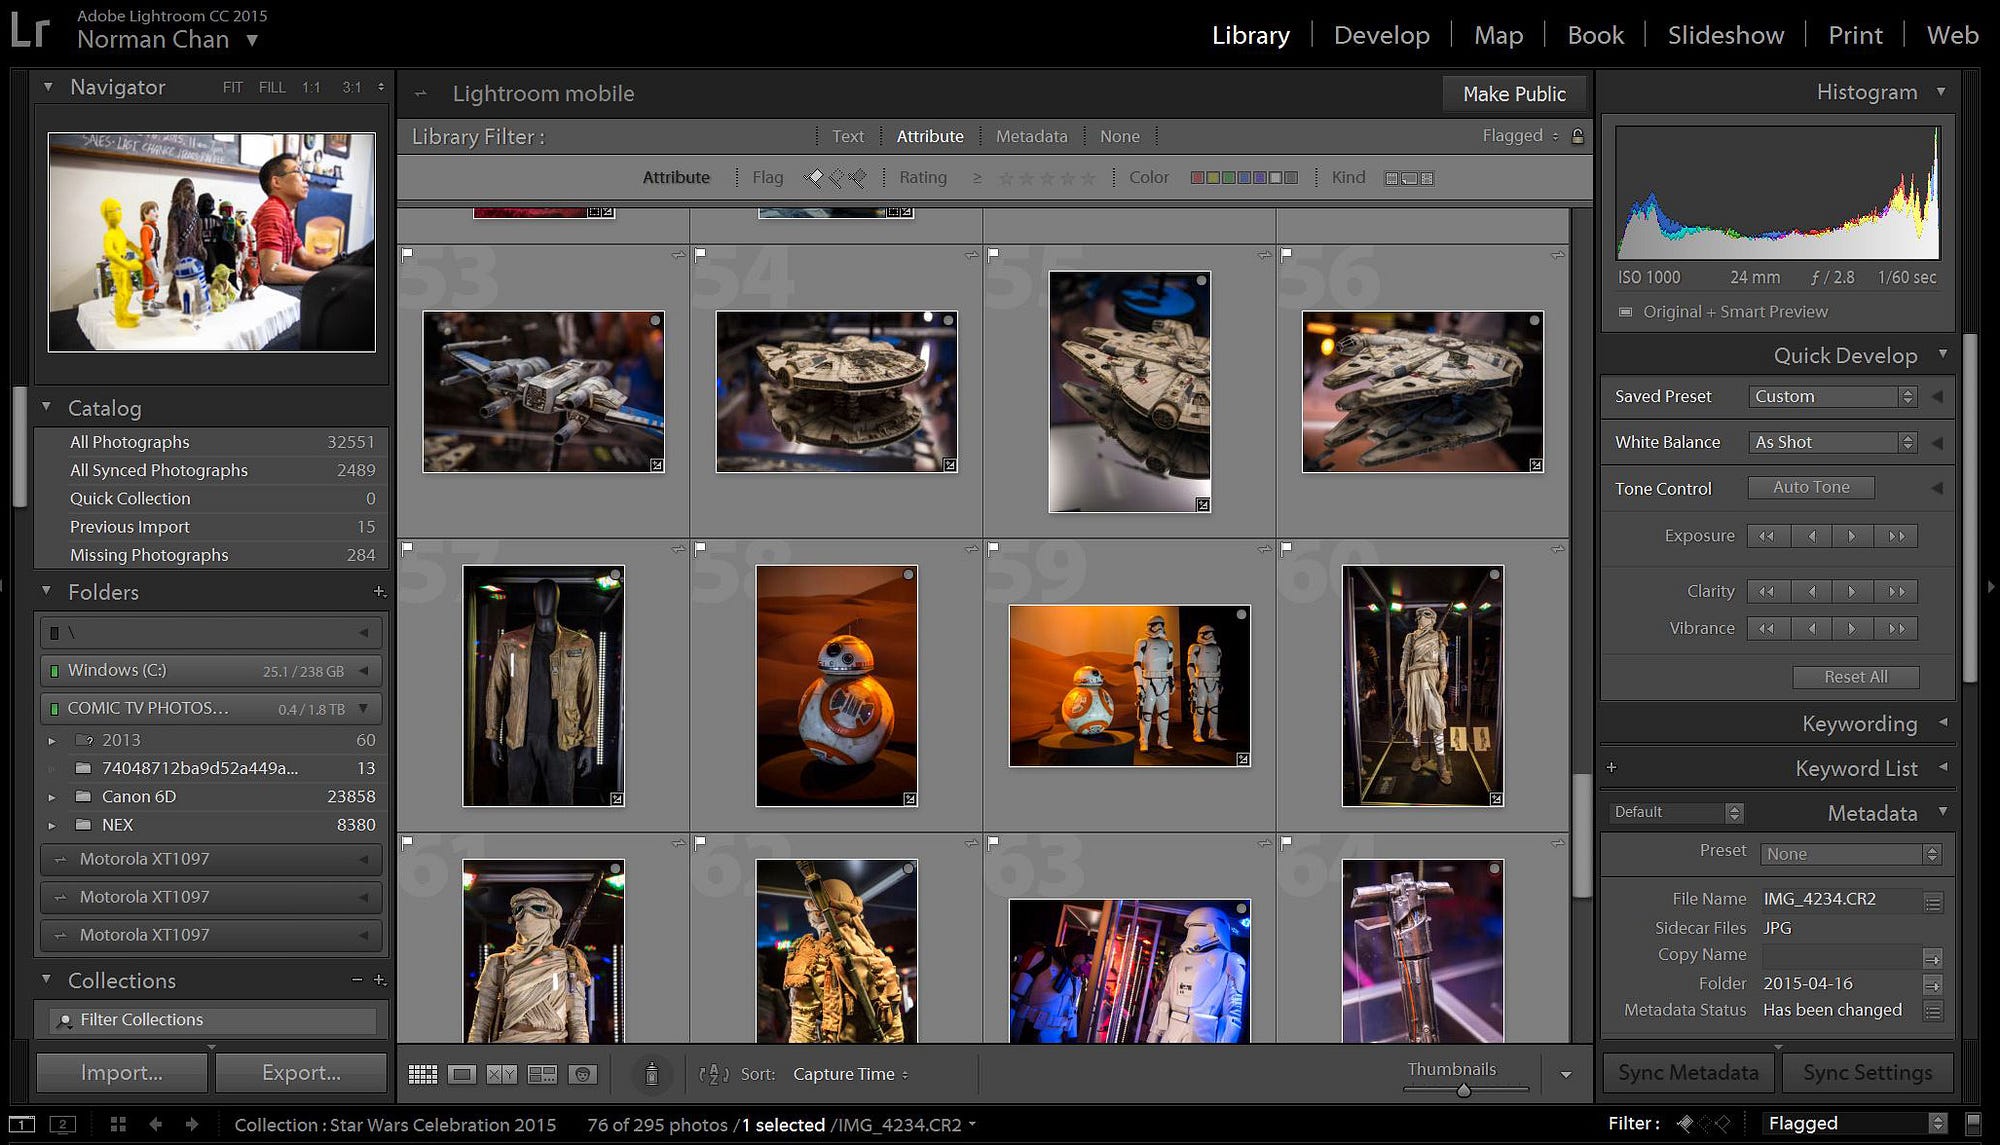Select the None library filter tab
Screen dimensions: 2000x1145
coord(1119,136)
